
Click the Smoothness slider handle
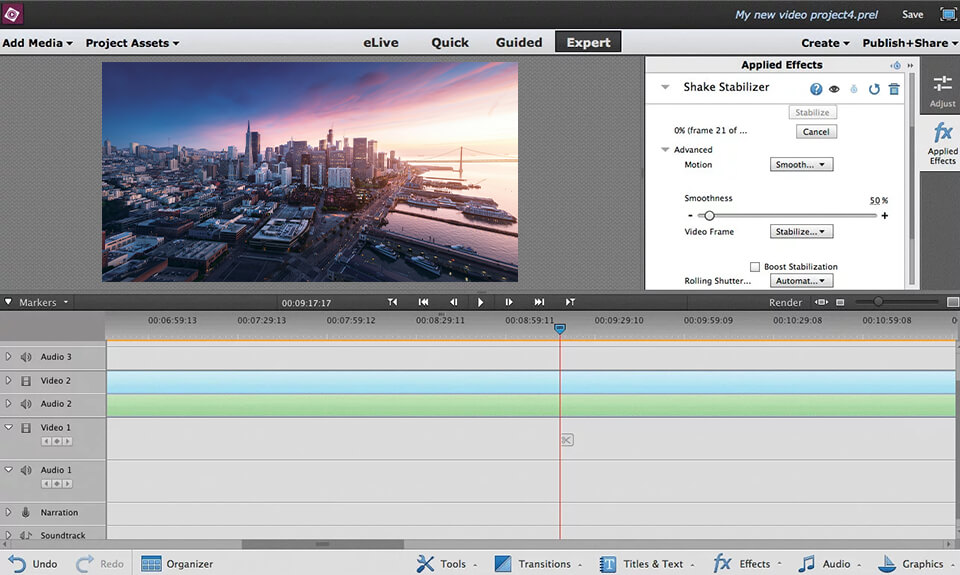pyautogui.click(x=709, y=216)
